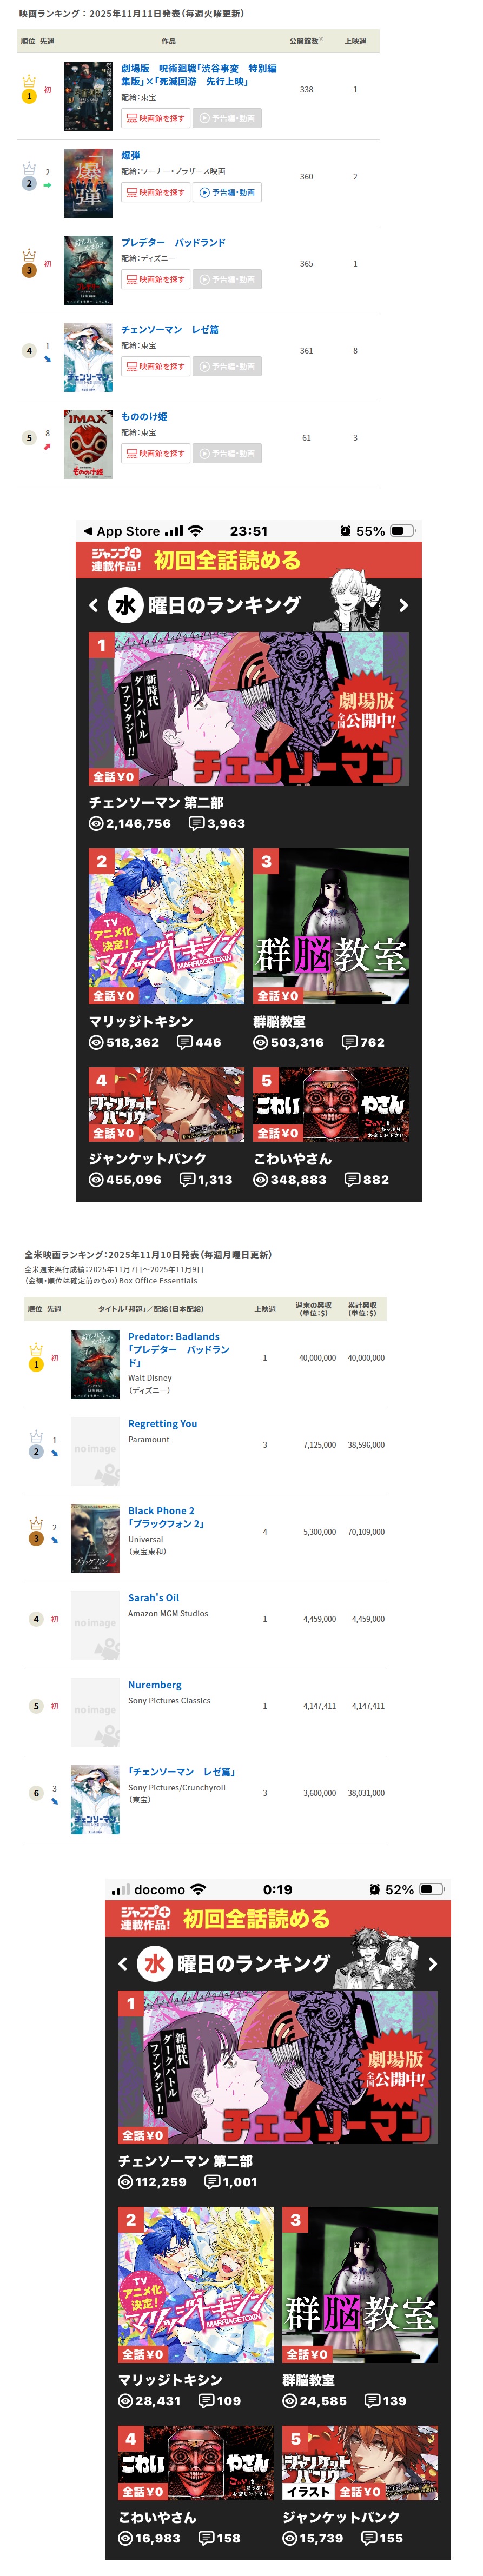Tap the 初回全話読める banner in docomo screenshot
This screenshot has width=483, height=2576.
tap(278, 1918)
